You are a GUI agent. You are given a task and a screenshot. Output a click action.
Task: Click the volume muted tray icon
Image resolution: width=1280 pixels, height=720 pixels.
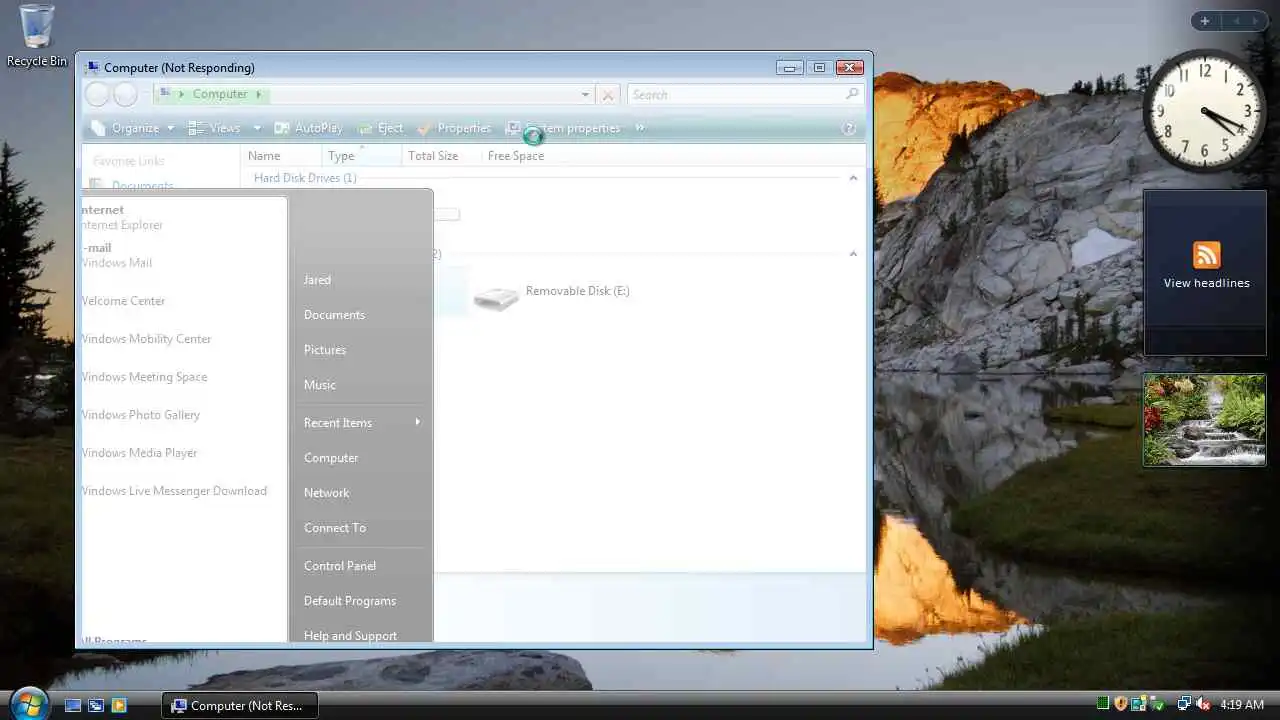[1203, 705]
